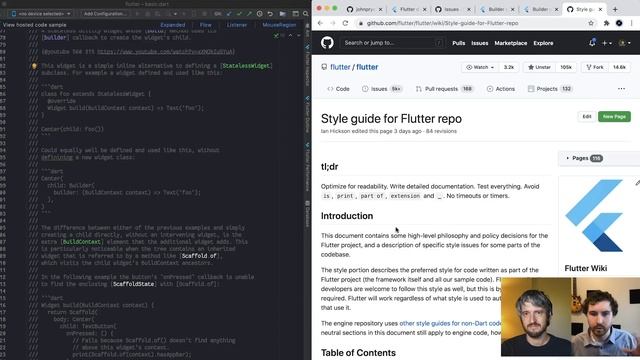
Task: Click the 'MouseRegion' sample link in IDE
Action: point(279,25)
